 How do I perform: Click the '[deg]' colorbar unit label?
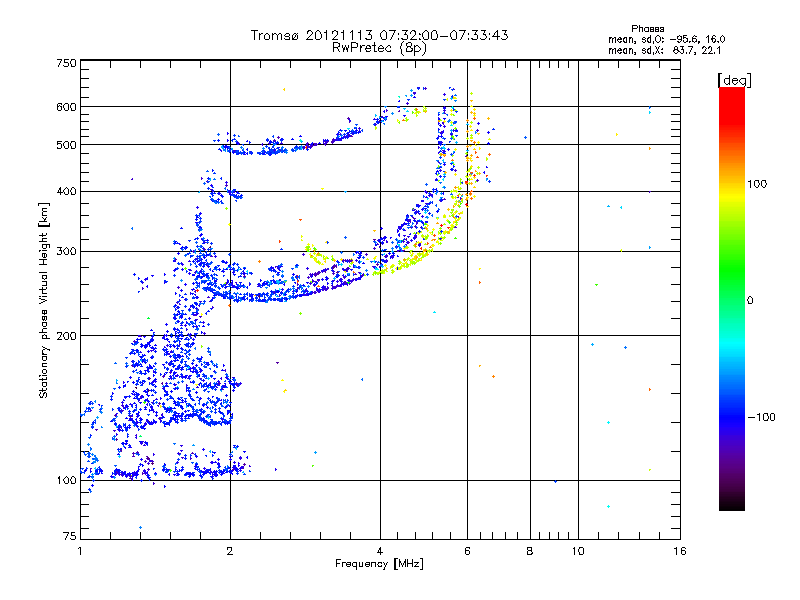click(734, 81)
